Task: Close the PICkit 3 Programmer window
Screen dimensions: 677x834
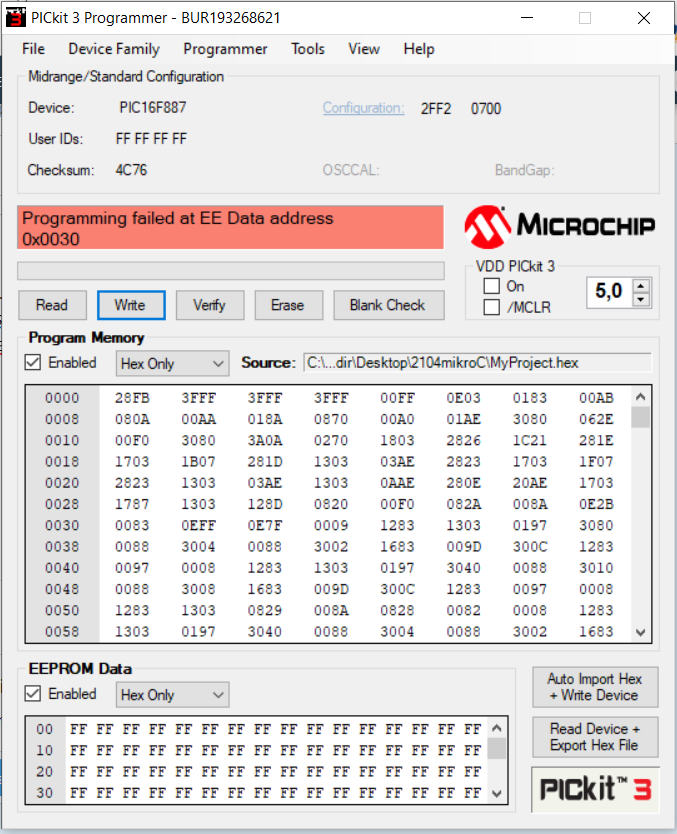Action: point(644,18)
